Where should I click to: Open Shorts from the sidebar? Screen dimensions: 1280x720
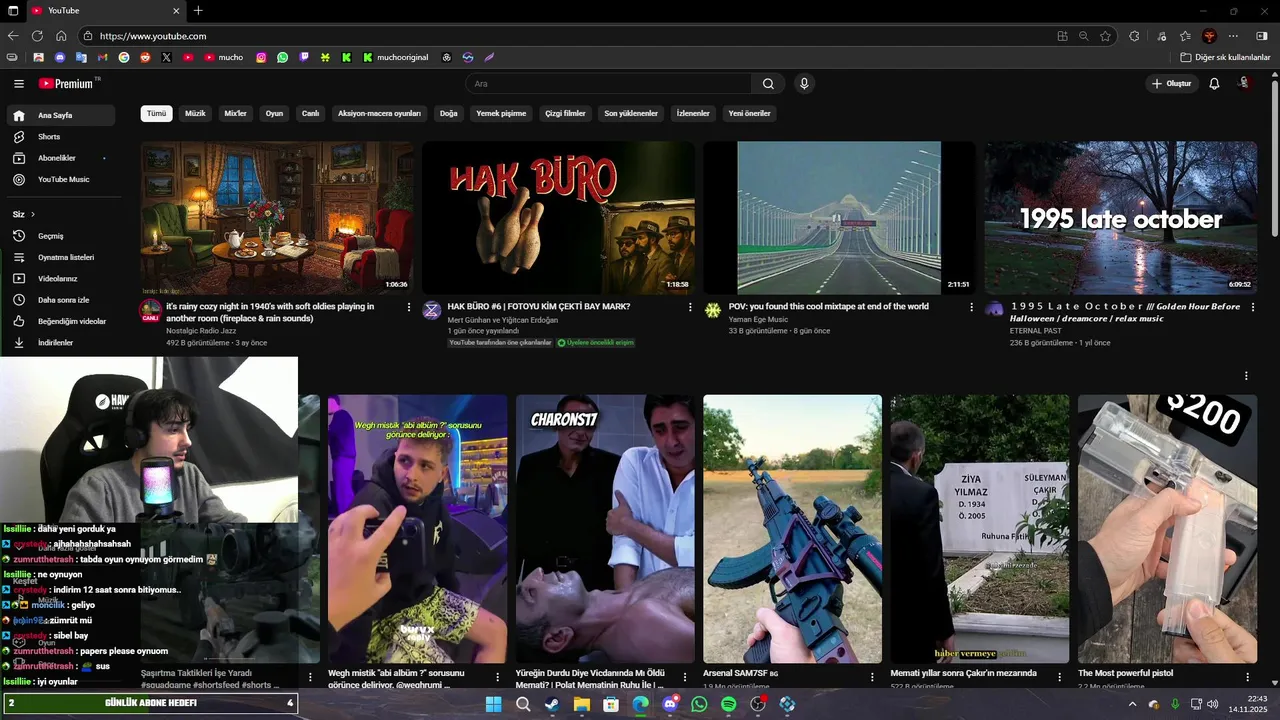coord(60,137)
